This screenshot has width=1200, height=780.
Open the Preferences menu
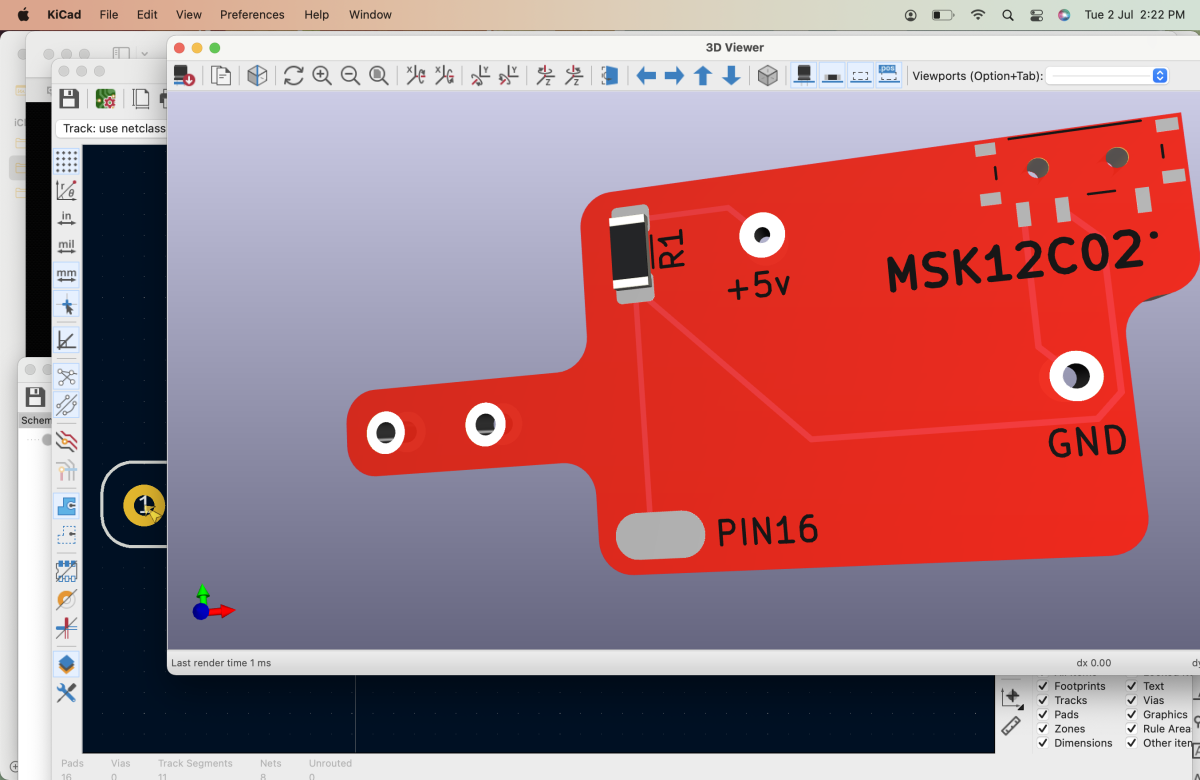click(x=252, y=15)
